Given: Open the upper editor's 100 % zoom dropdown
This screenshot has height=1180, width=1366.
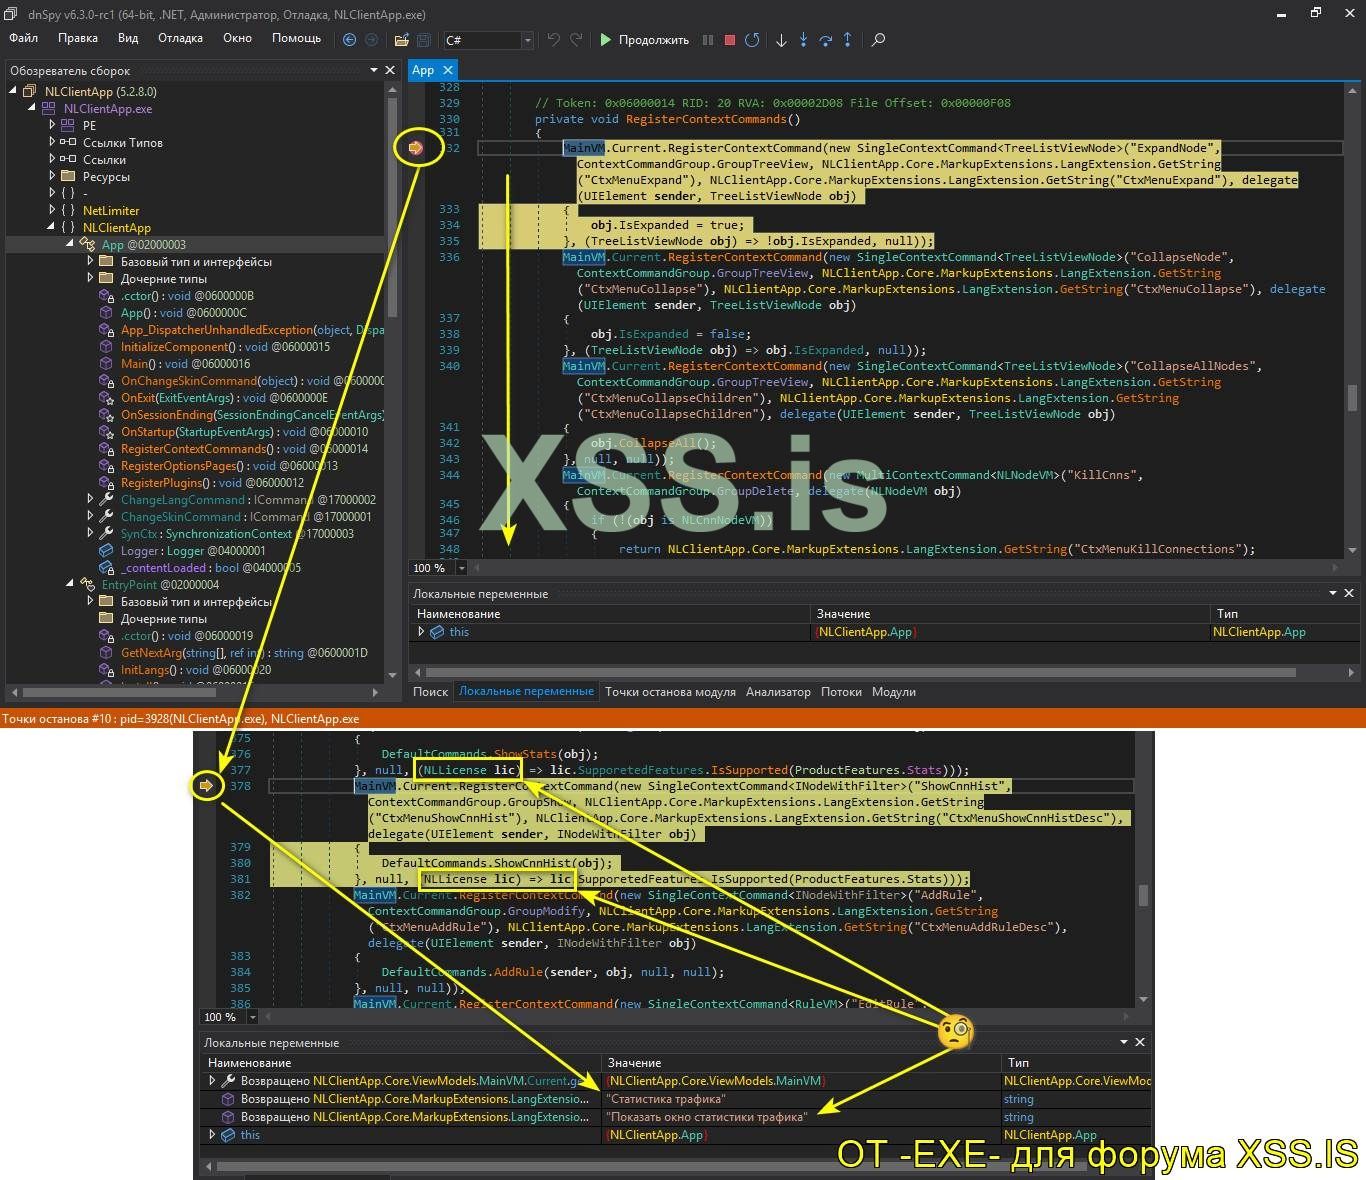Looking at the screenshot, I should [461, 568].
